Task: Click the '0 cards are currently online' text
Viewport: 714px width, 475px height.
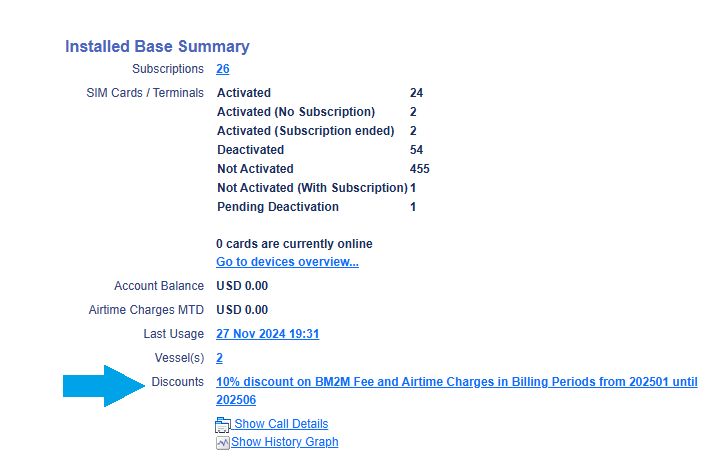Action: (x=294, y=244)
